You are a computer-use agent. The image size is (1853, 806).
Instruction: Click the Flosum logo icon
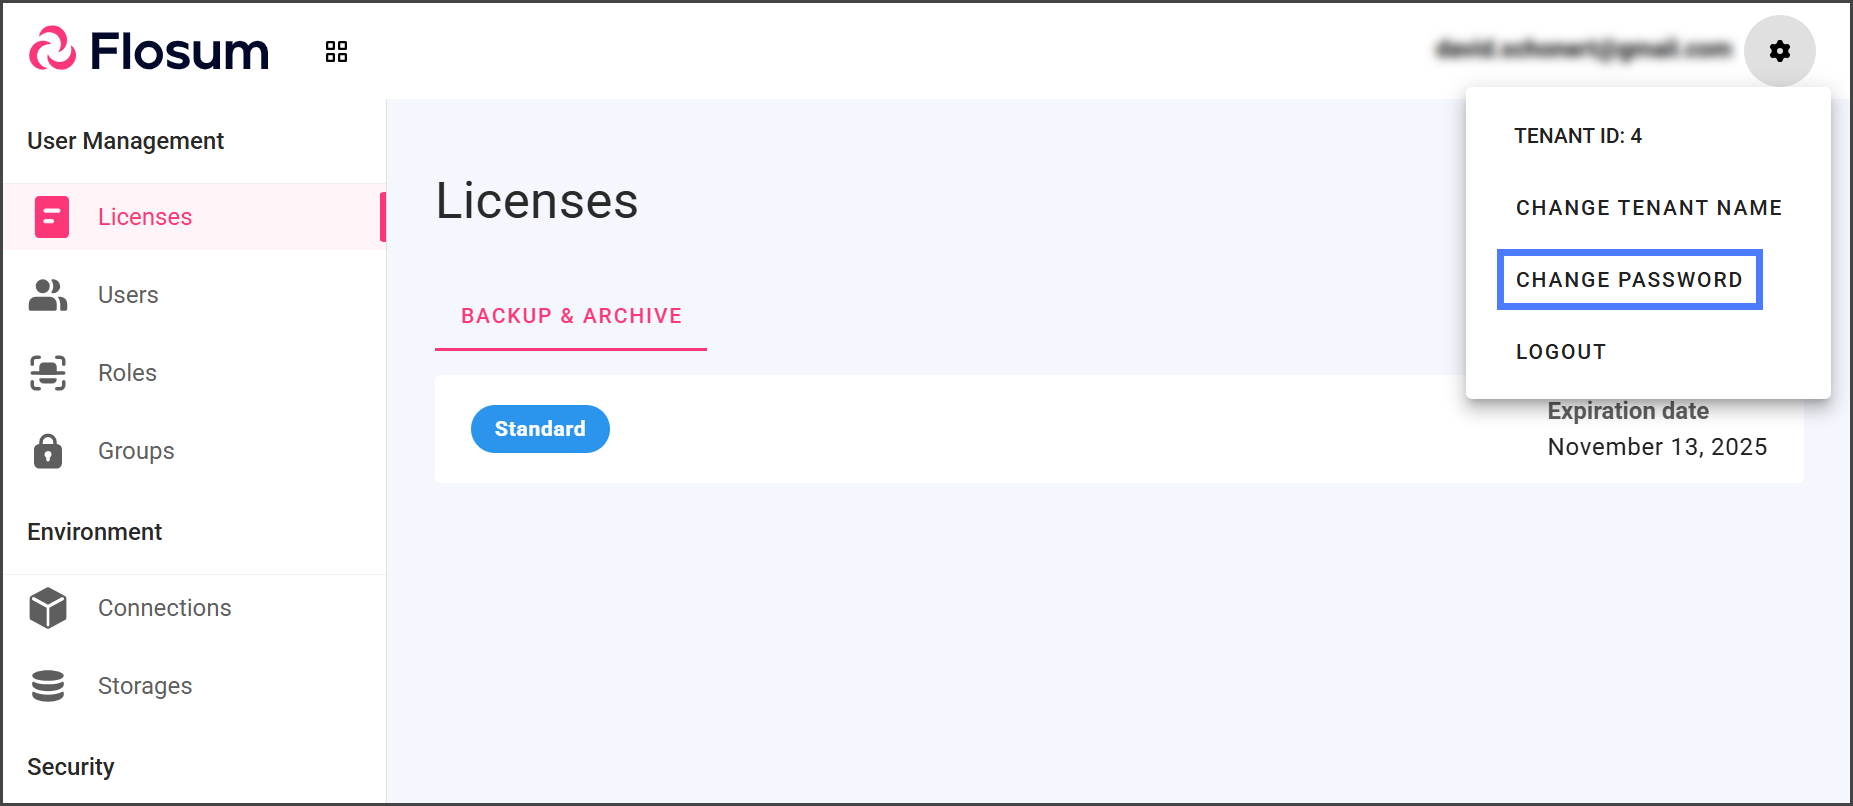tap(52, 50)
